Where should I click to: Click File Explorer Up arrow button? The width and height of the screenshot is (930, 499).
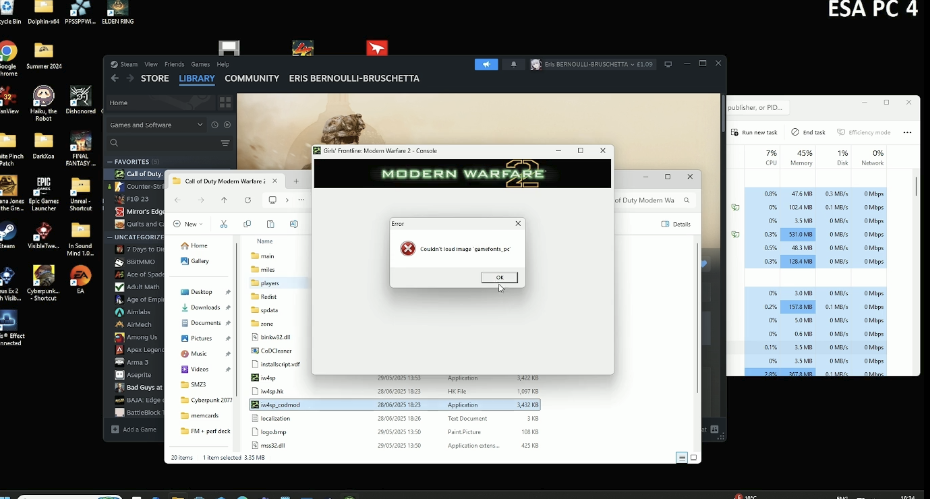coord(224,200)
